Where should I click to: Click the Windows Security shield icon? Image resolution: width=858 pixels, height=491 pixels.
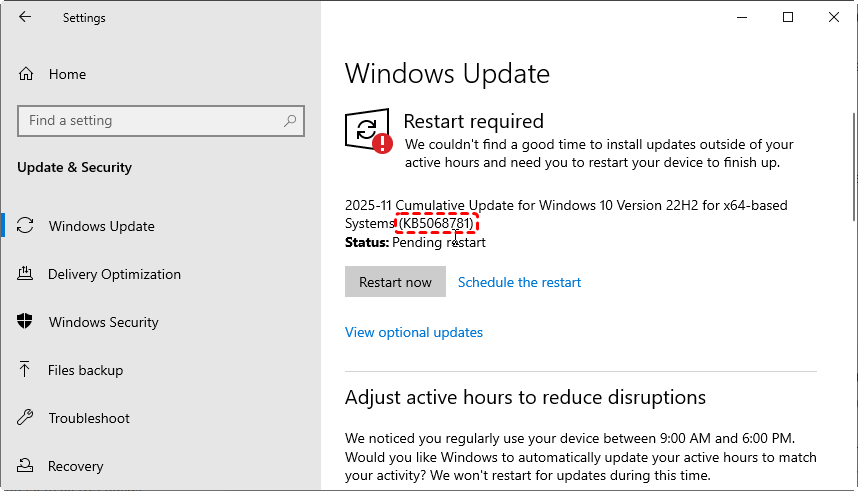coord(26,322)
